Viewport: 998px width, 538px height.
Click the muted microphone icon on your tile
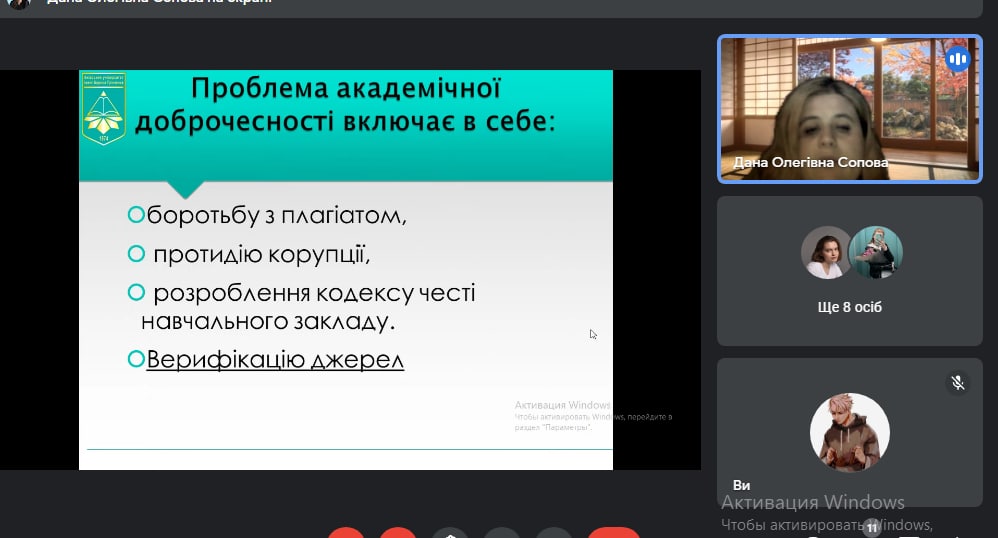point(958,383)
